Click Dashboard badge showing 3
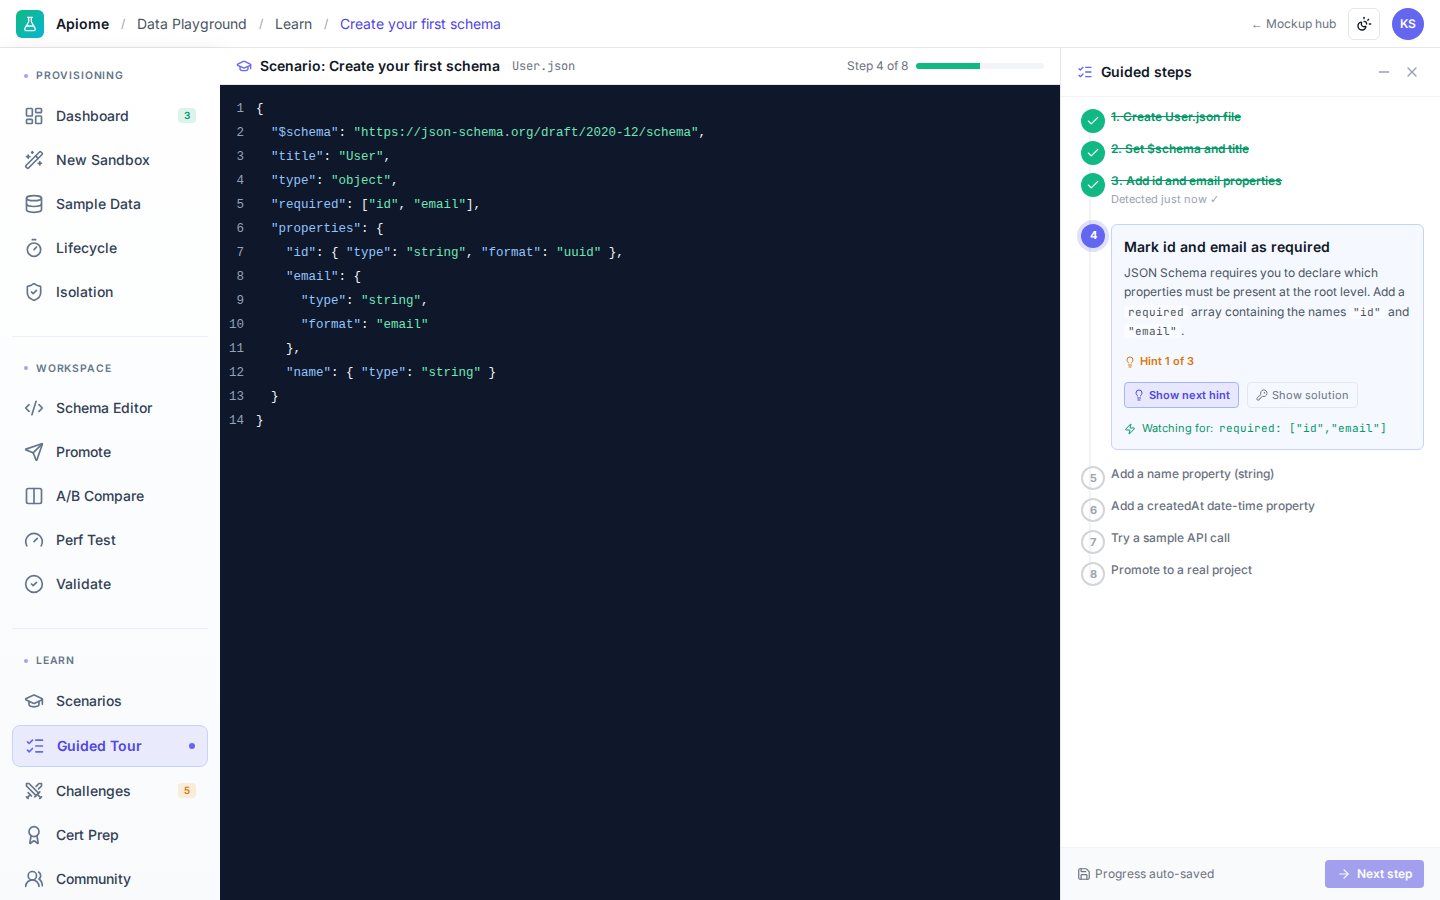Screen dimensions: 1440x900 pyautogui.click(x=187, y=116)
